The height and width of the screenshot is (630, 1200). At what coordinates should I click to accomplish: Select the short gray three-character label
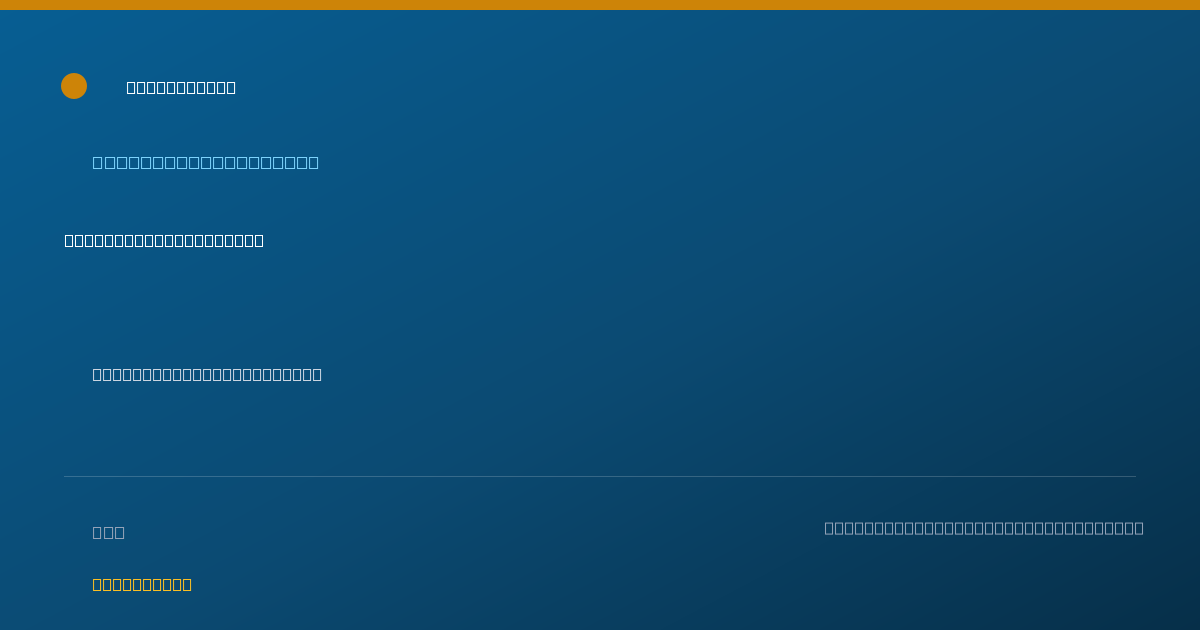tap(109, 532)
